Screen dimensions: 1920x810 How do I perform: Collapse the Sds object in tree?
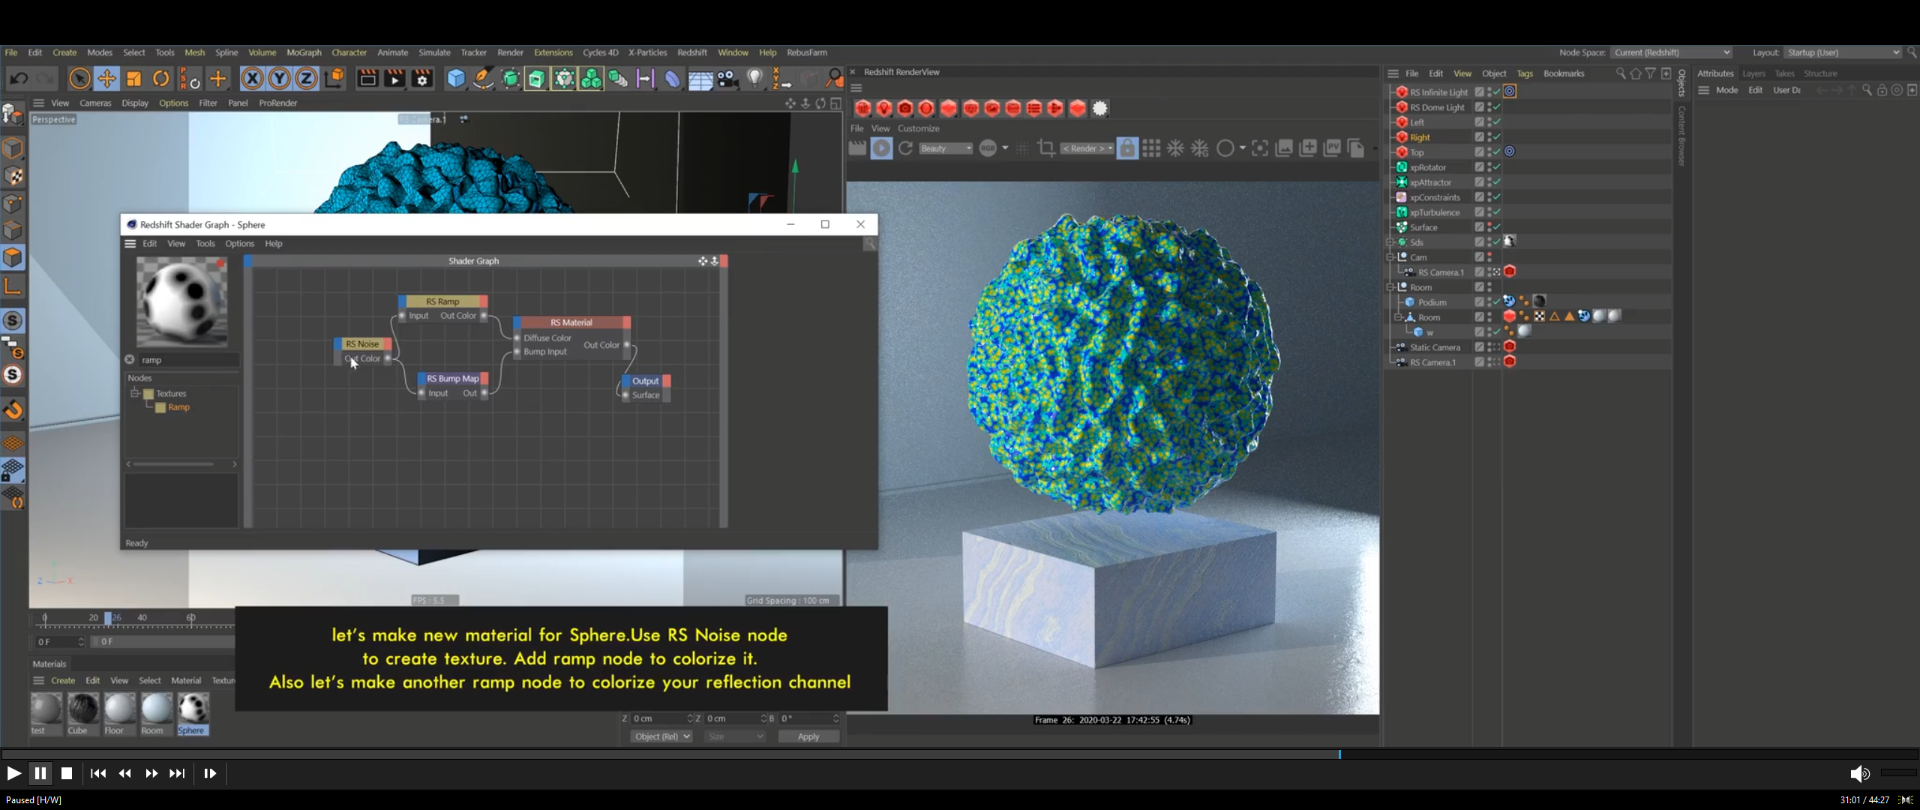point(1390,242)
